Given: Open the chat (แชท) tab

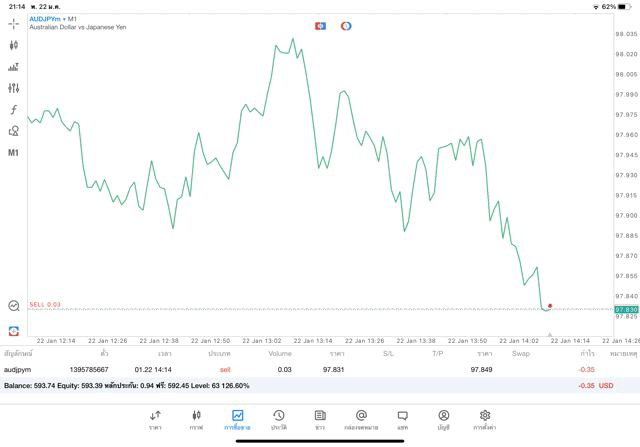Looking at the screenshot, I should click(x=402, y=419).
